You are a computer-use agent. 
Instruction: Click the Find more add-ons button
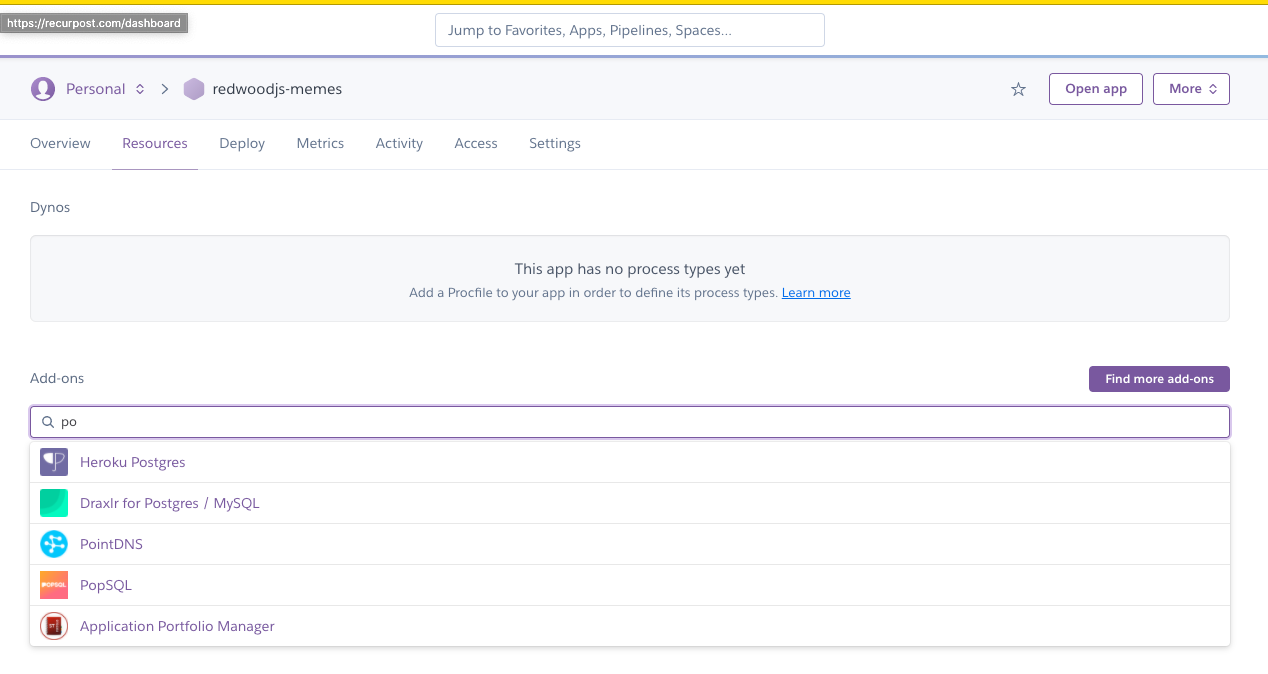(x=1159, y=379)
